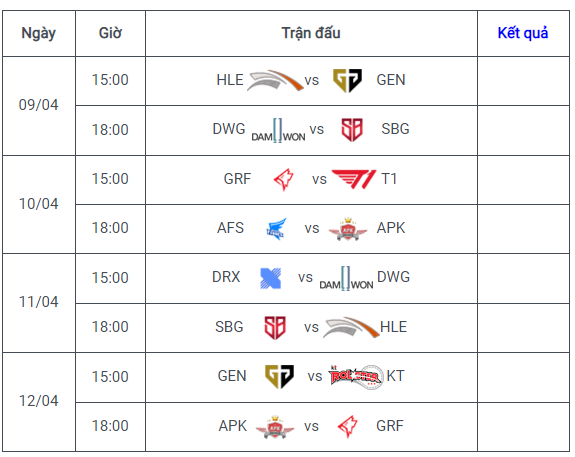This screenshot has width=575, height=457.
Task: Select the Gen.G logo in 12/04 match
Action: (x=279, y=376)
